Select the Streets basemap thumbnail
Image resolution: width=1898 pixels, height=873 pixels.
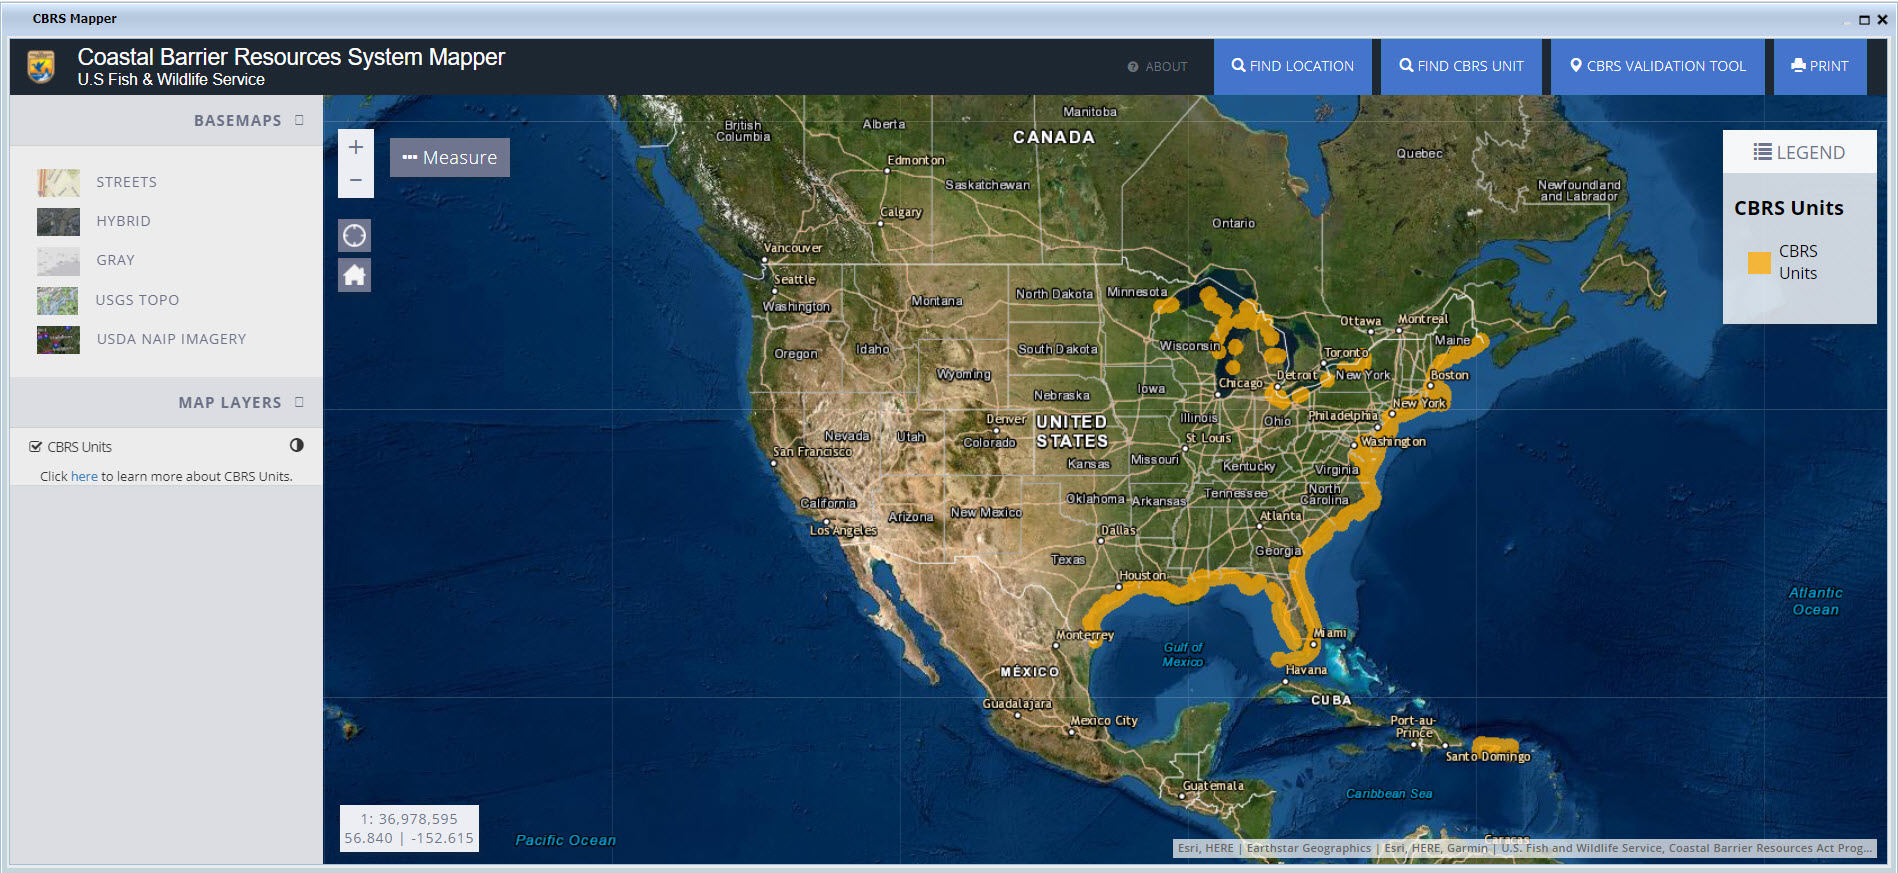coord(58,182)
